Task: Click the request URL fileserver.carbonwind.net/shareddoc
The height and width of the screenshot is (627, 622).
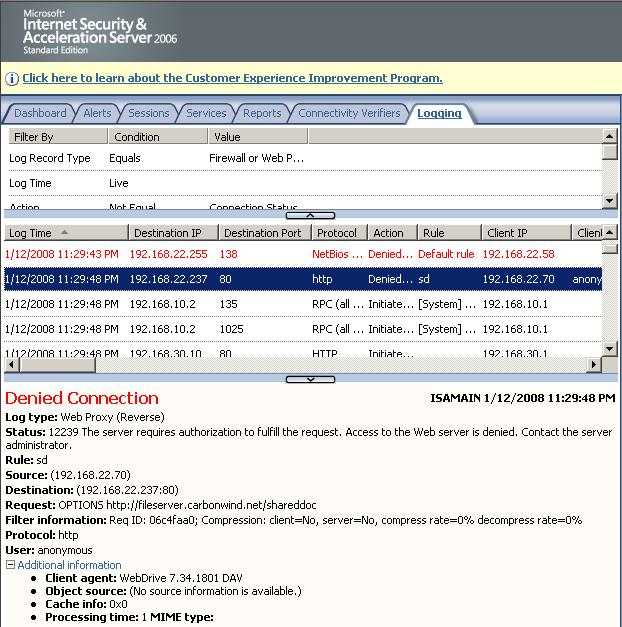Action: [211, 505]
